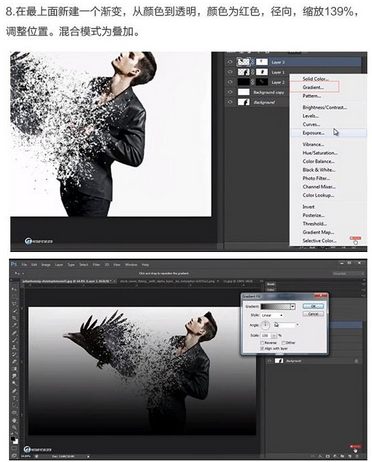Image resolution: width=372 pixels, height=462 pixels.
Task: Click the Ps application logo
Action: click(x=14, y=264)
